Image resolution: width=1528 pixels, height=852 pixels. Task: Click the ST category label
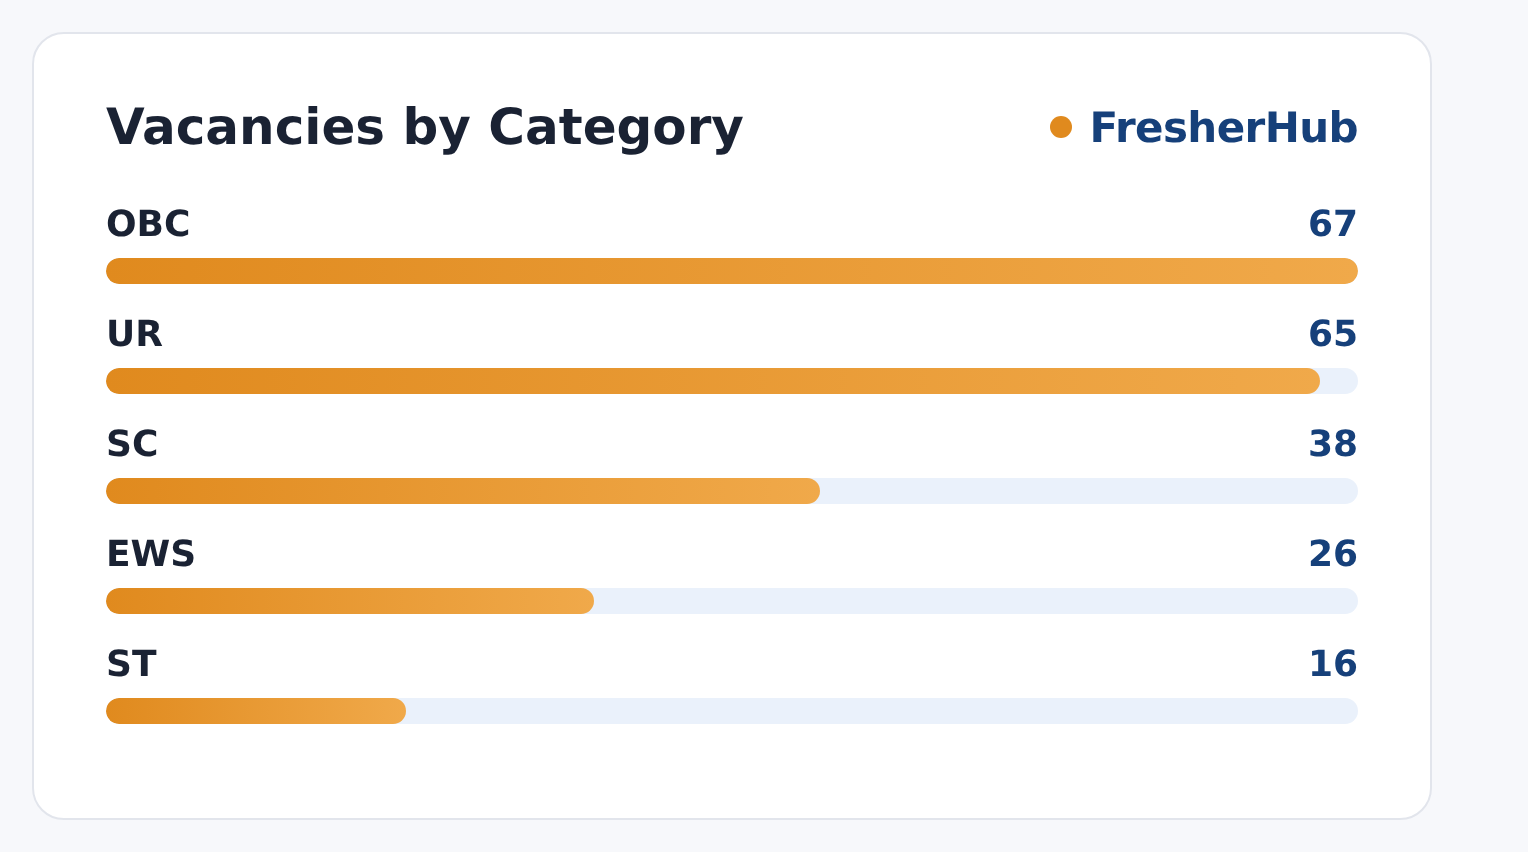131,664
